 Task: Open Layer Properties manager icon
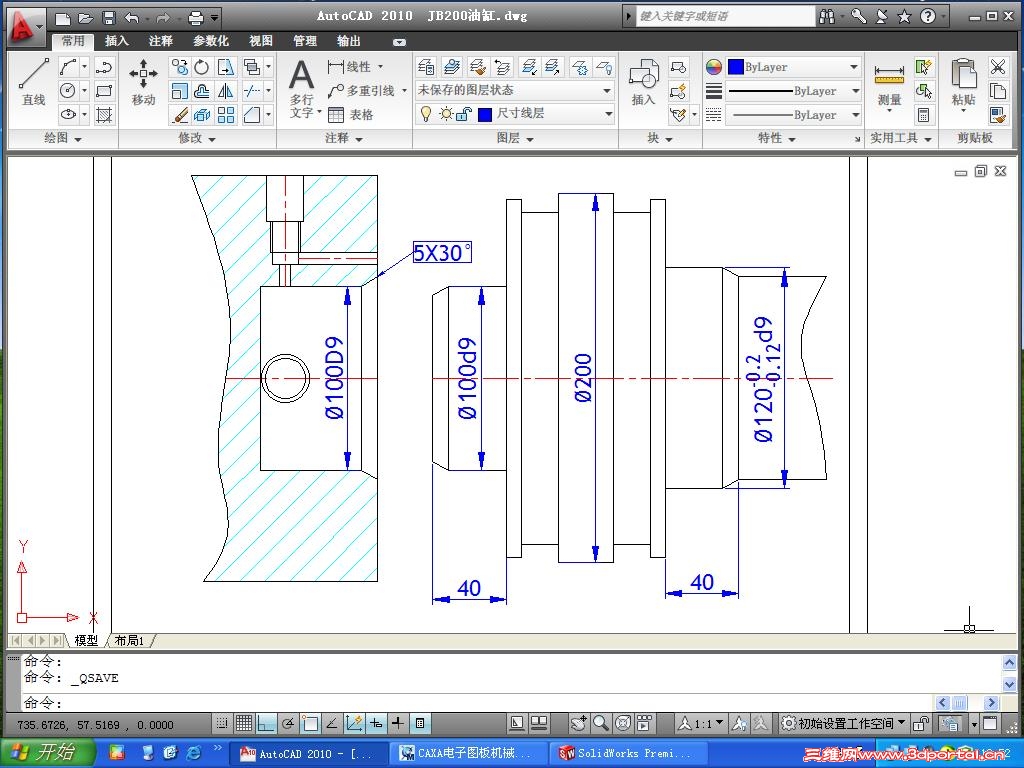[426, 67]
